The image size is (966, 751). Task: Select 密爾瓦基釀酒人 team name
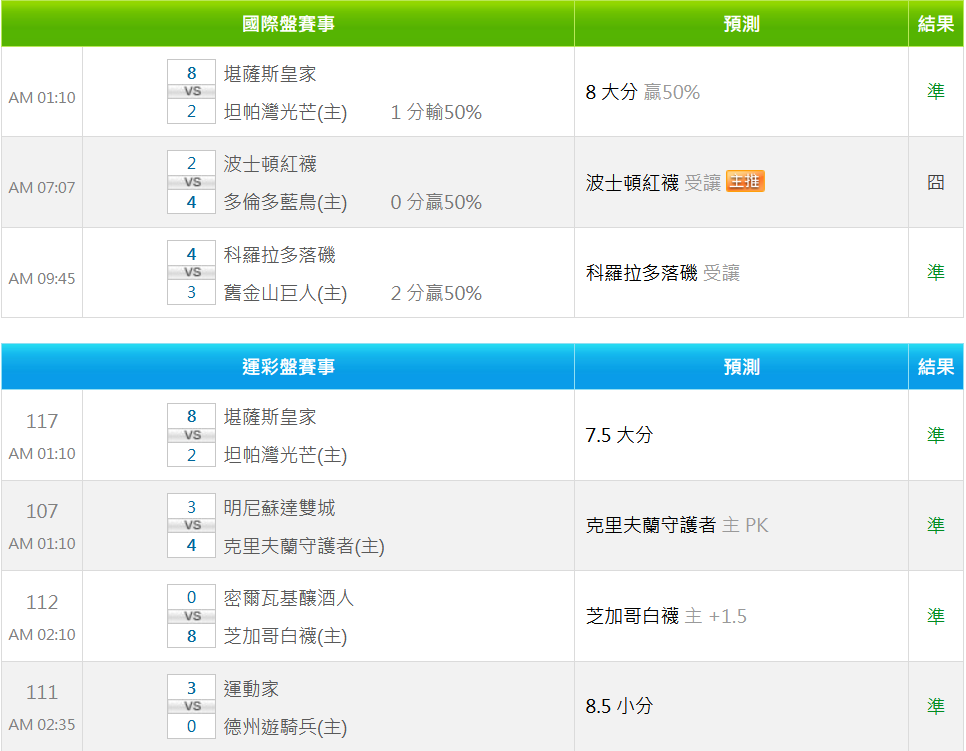pos(288,598)
